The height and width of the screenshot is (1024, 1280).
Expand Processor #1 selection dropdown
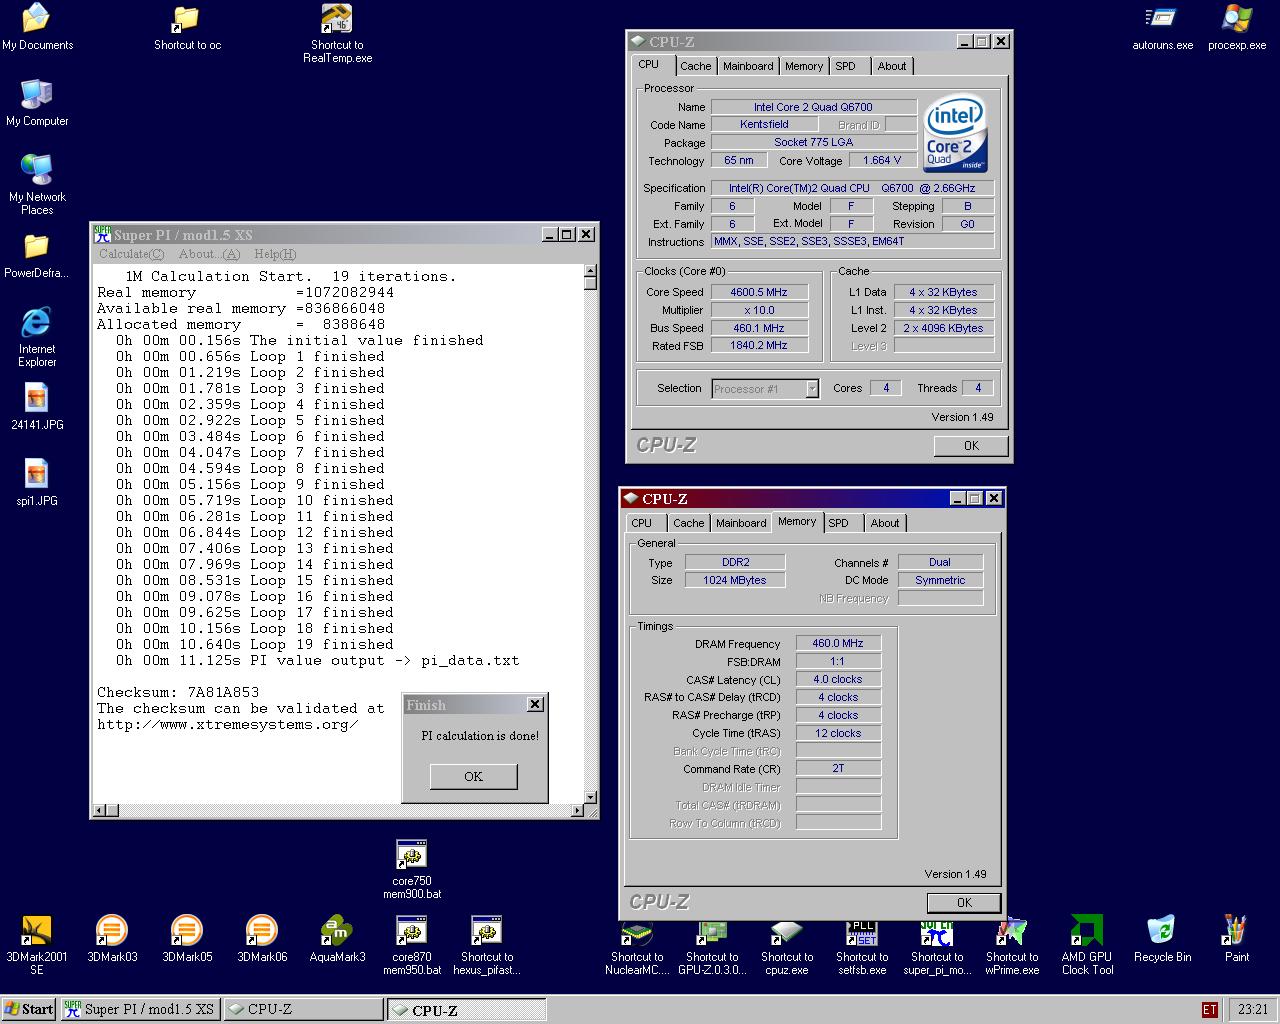tap(812, 389)
